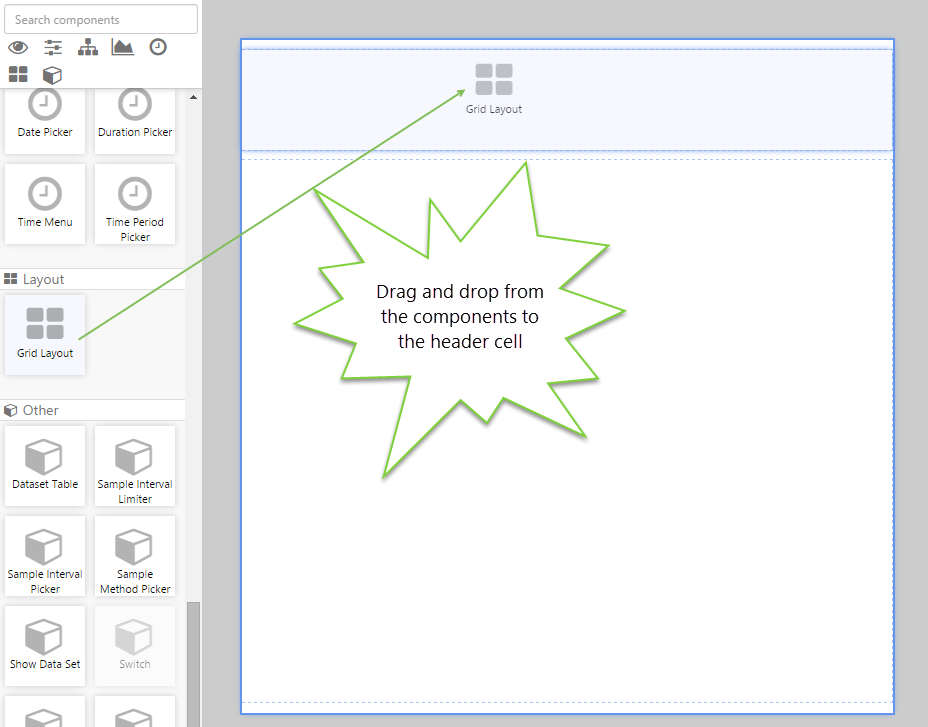Select the area chart icon filter
Image resolution: width=928 pixels, height=727 pixels.
tap(123, 47)
